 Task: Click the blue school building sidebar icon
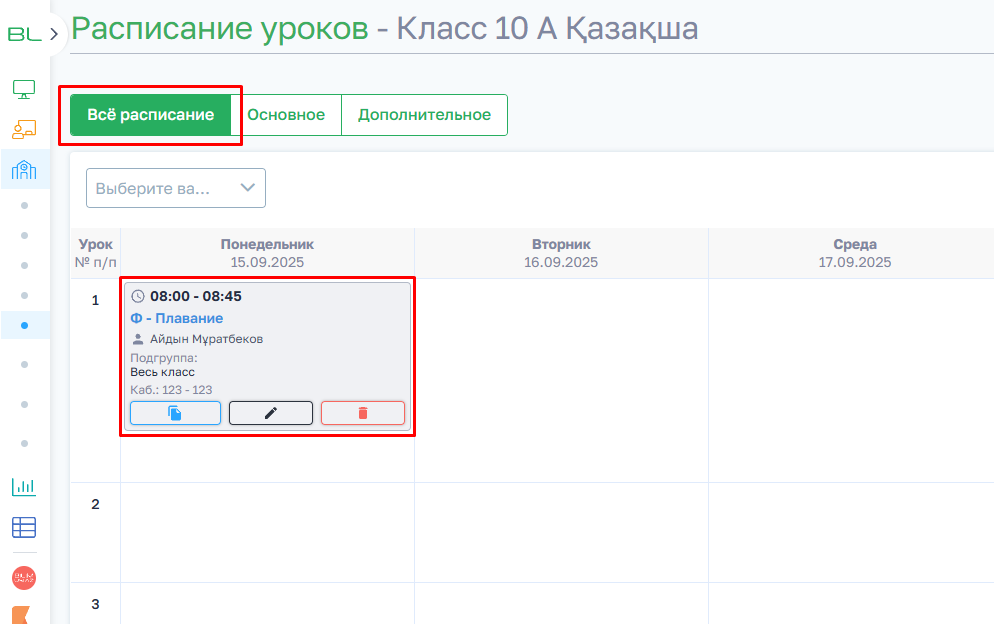tap(24, 169)
